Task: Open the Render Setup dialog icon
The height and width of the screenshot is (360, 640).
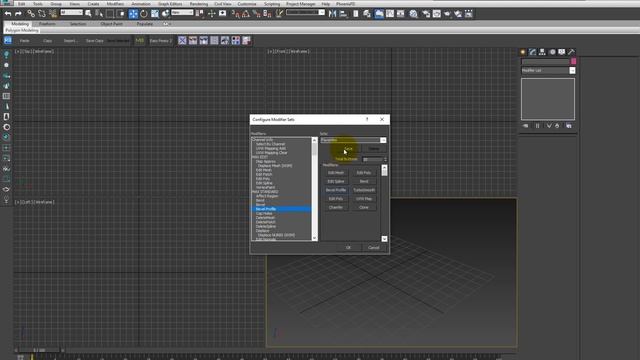Action: (x=426, y=14)
